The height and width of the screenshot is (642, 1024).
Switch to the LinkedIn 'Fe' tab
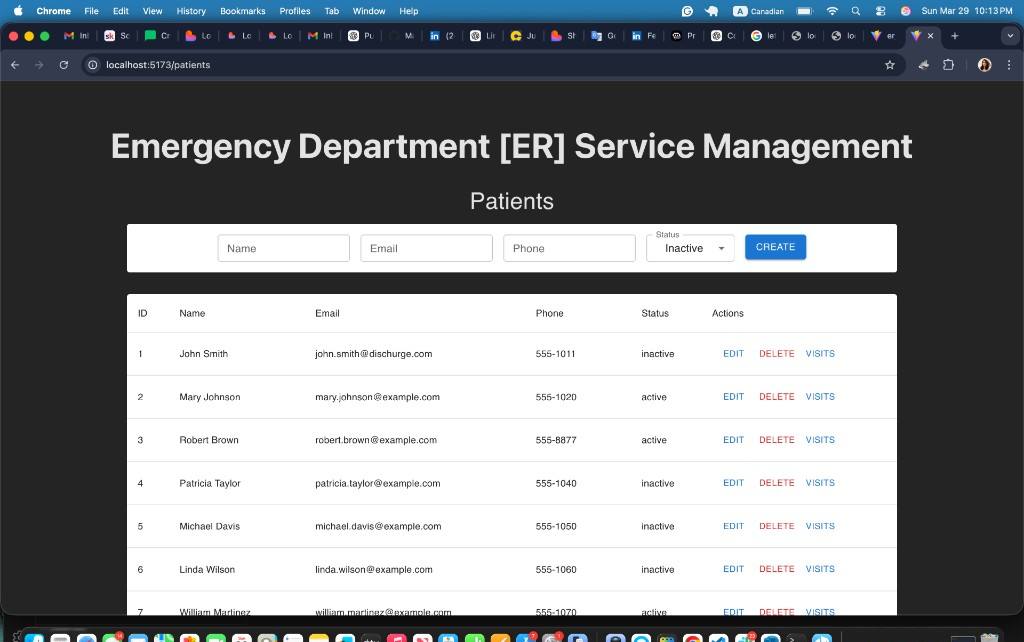[644, 36]
